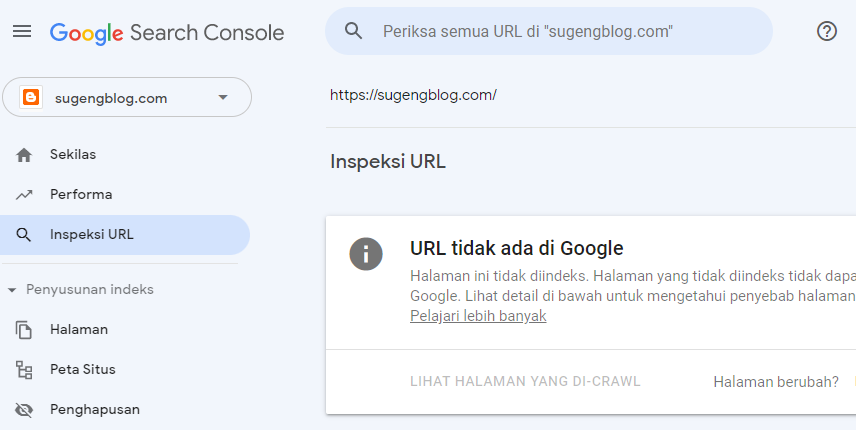Click the Blogger icon in the property selector
Viewport: 856px width, 430px height.
click(32, 97)
